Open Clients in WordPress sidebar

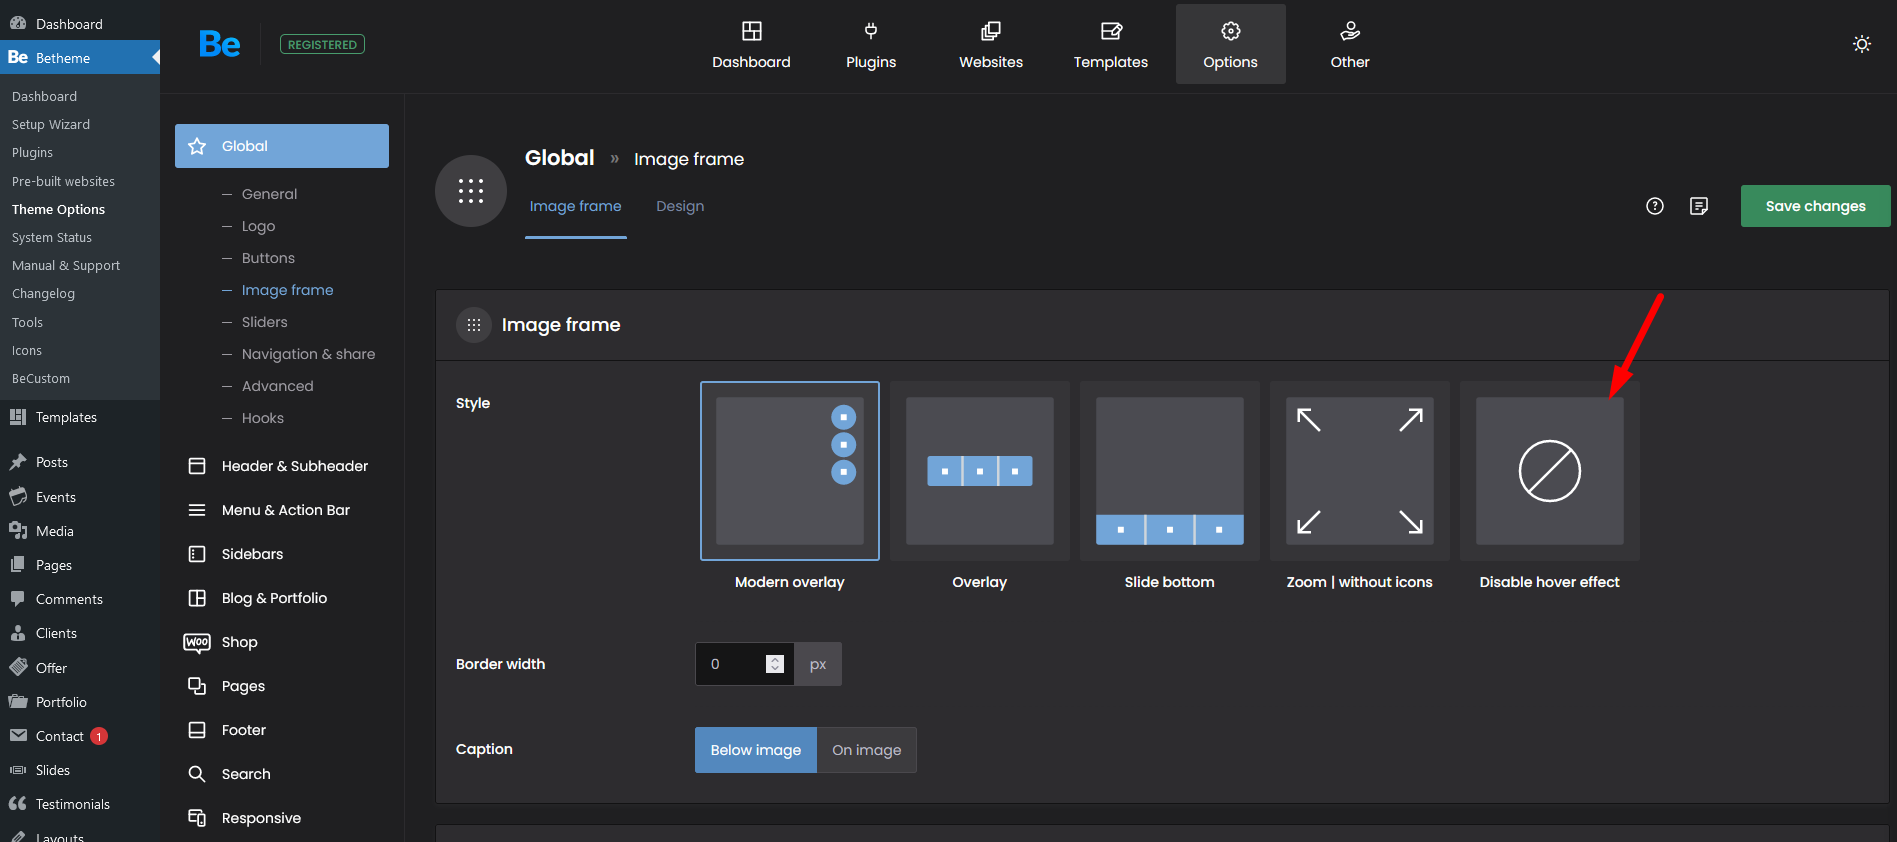(x=80, y=633)
